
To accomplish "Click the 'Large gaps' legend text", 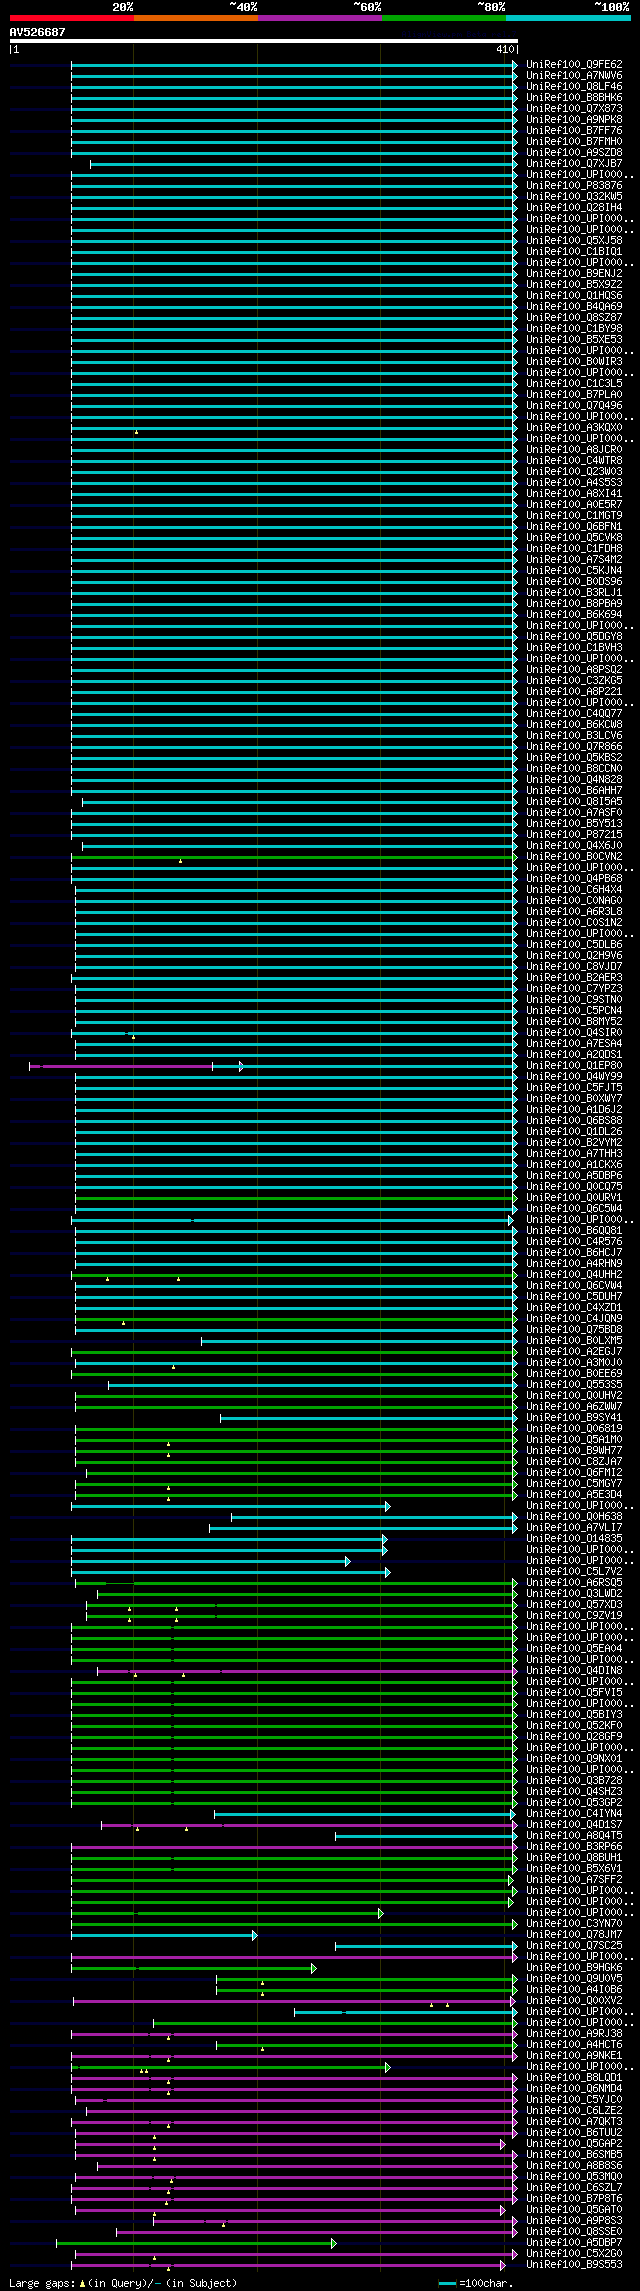I will click(123, 2283).
